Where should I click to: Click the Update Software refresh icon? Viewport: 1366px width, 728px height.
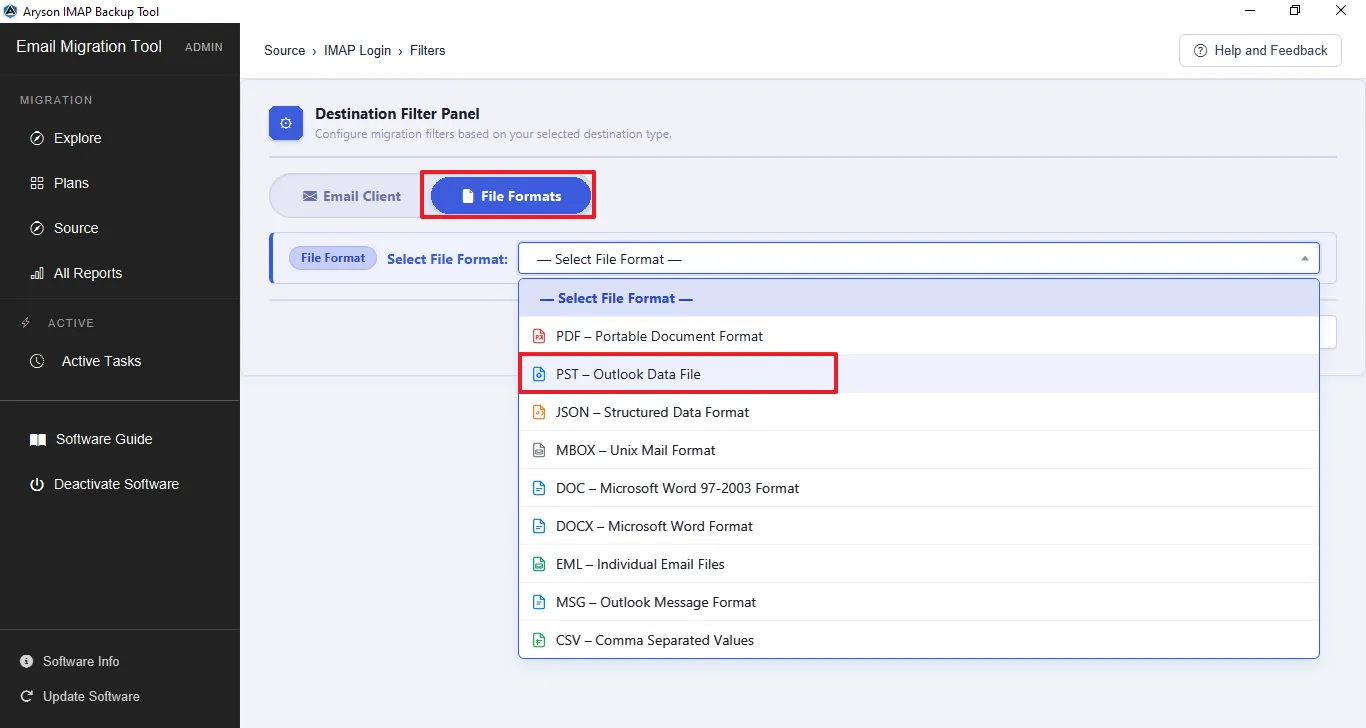tap(26, 696)
